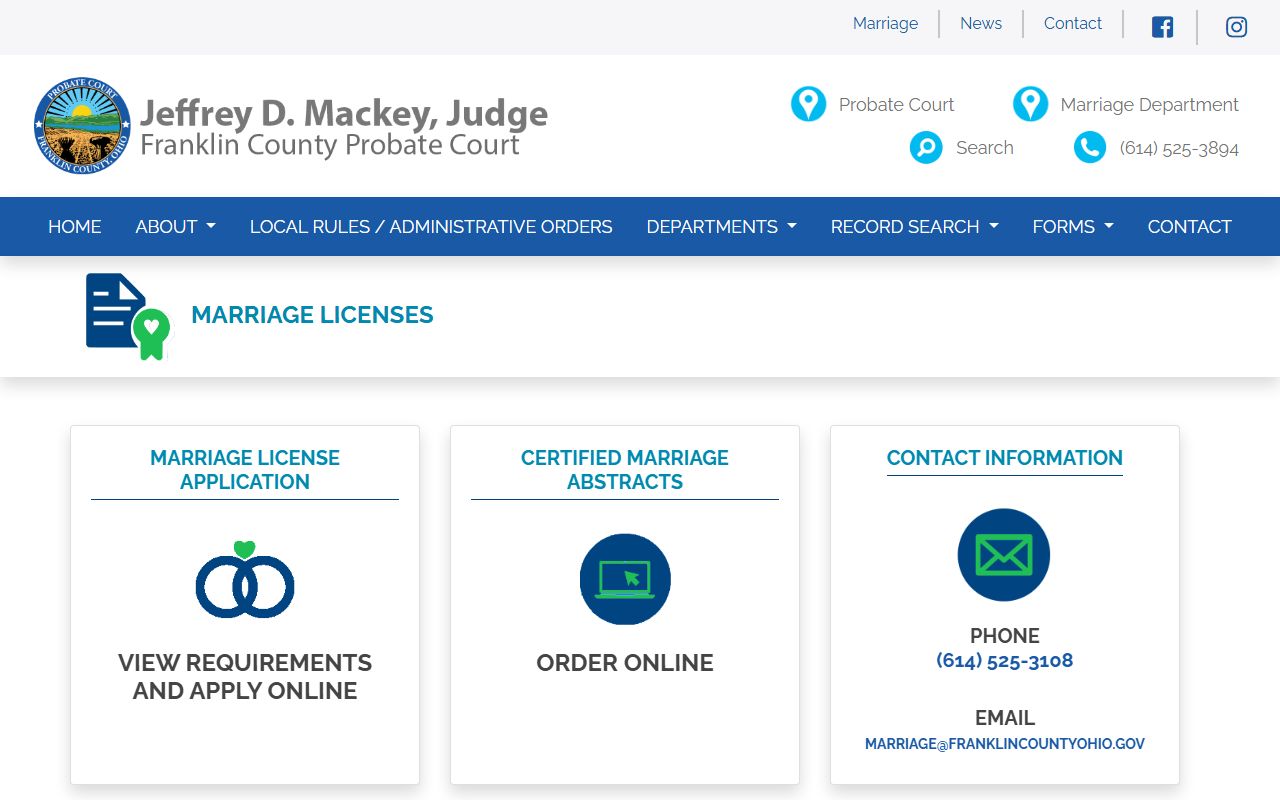Expand the ABOUT dropdown menu
The height and width of the screenshot is (800, 1280).
coord(176,227)
